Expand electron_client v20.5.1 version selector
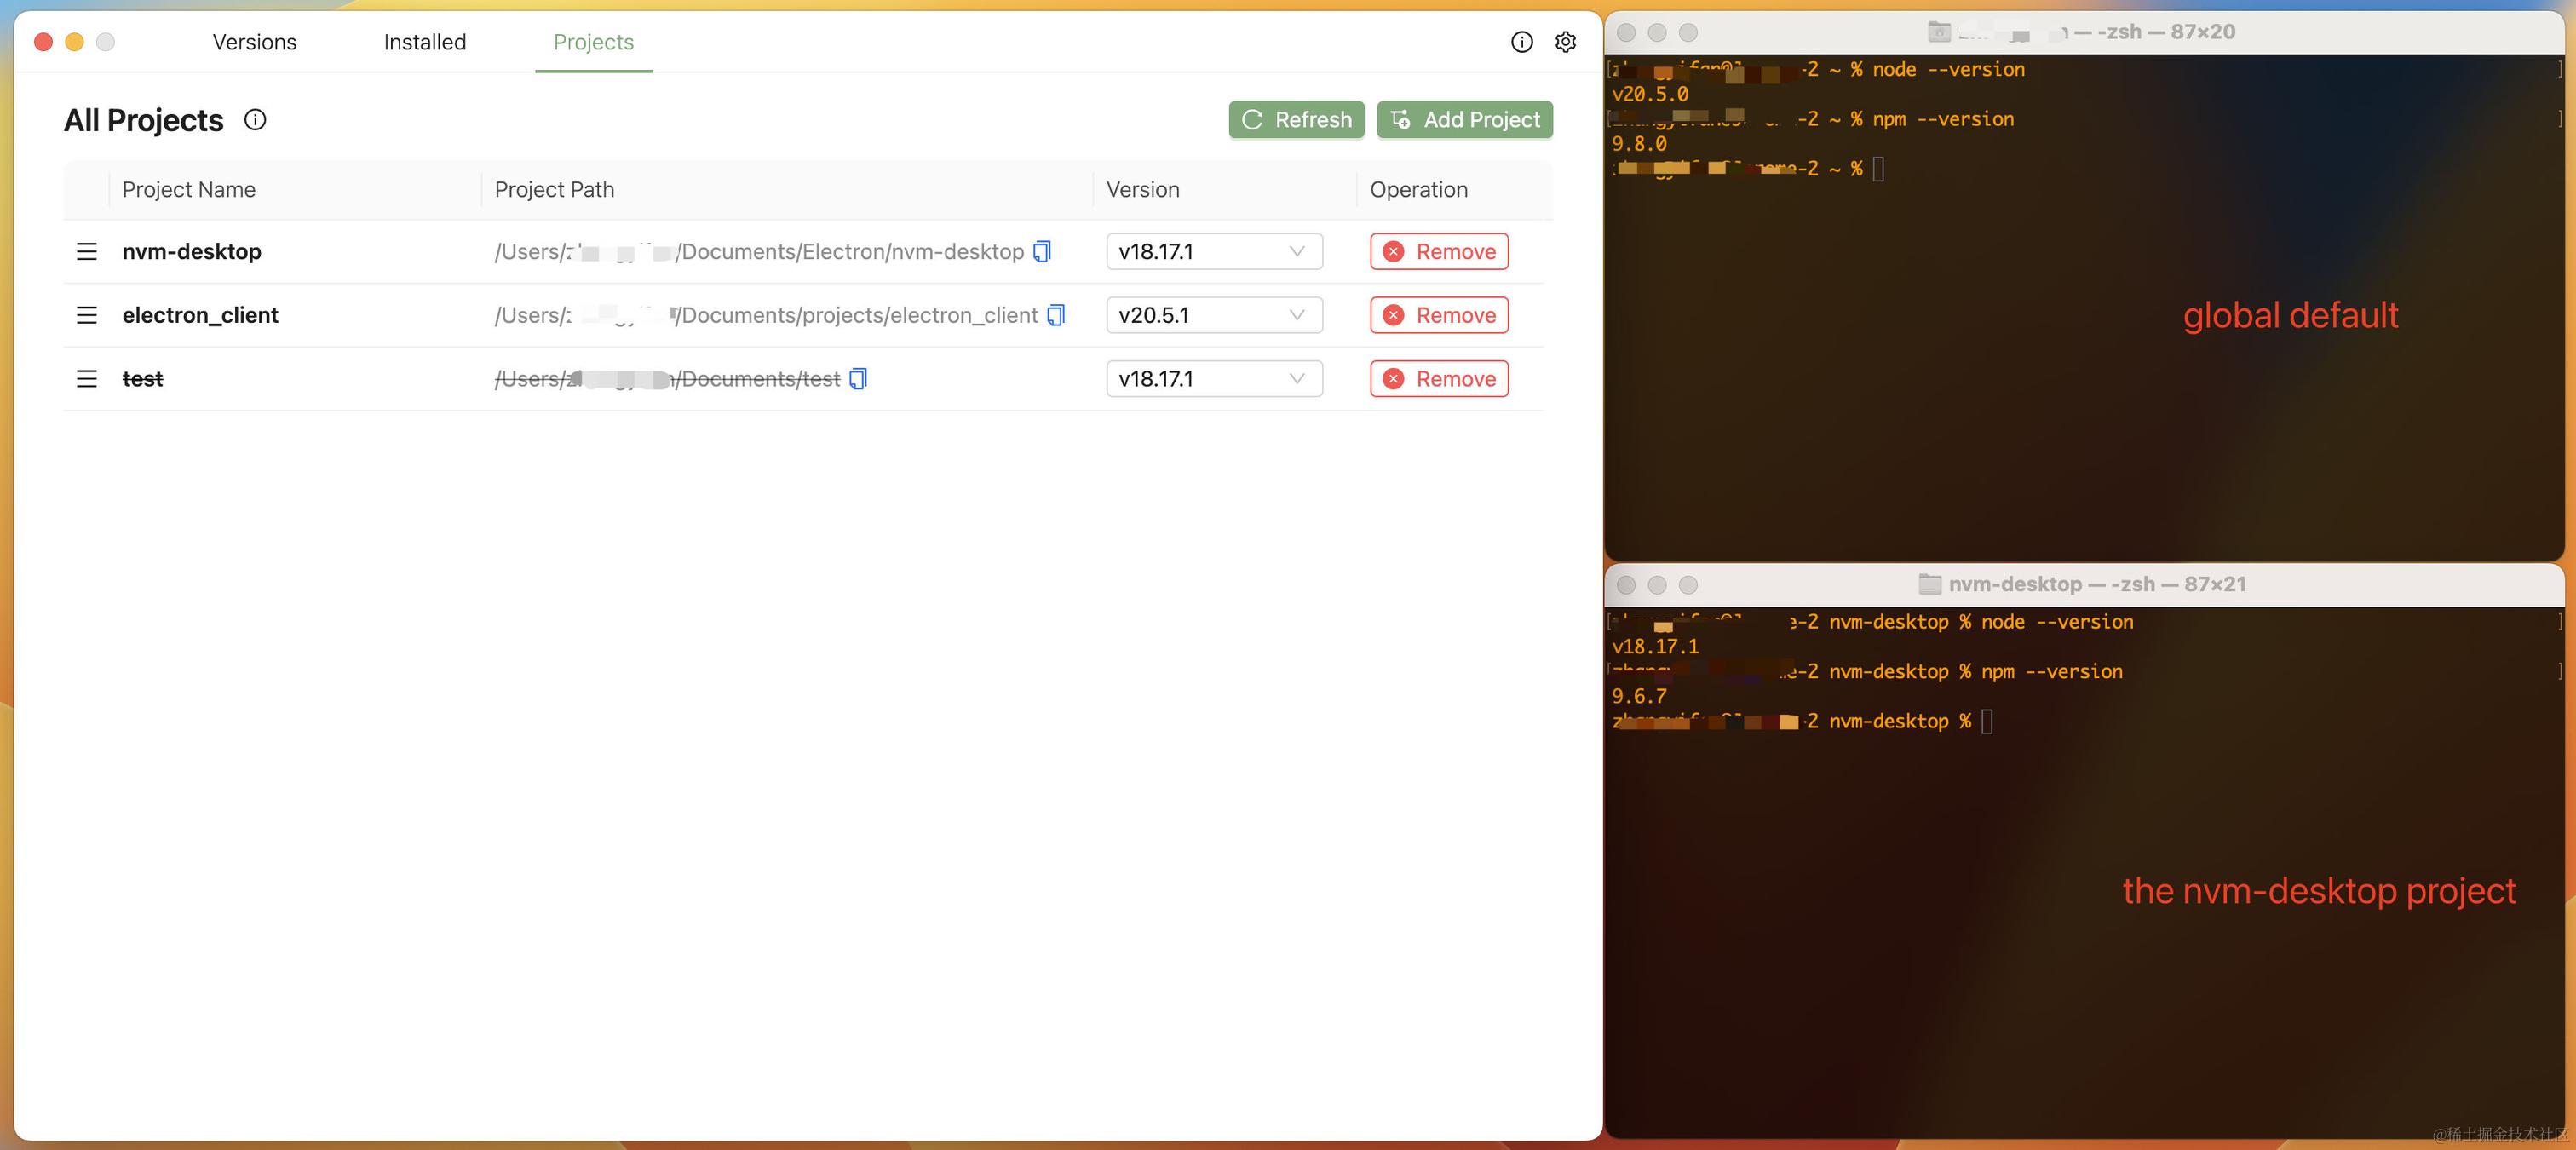 (1213, 315)
